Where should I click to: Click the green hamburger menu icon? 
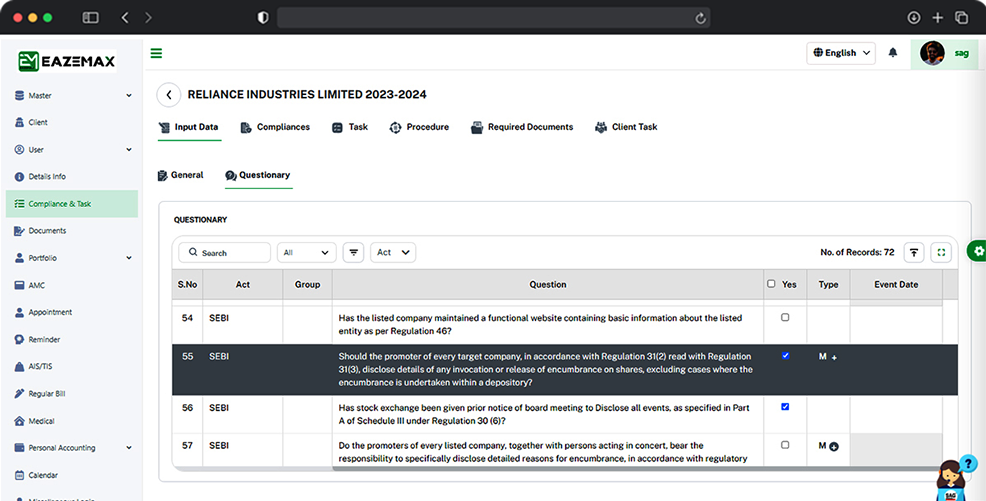pos(156,53)
